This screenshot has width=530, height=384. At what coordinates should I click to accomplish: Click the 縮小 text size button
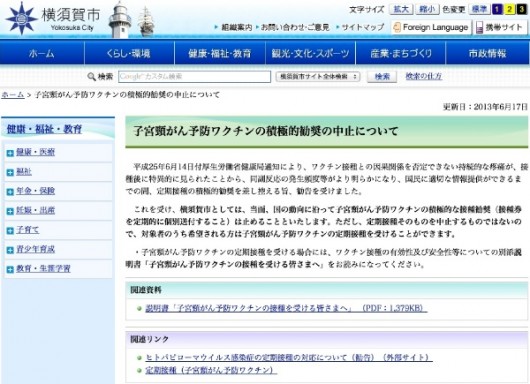427,9
